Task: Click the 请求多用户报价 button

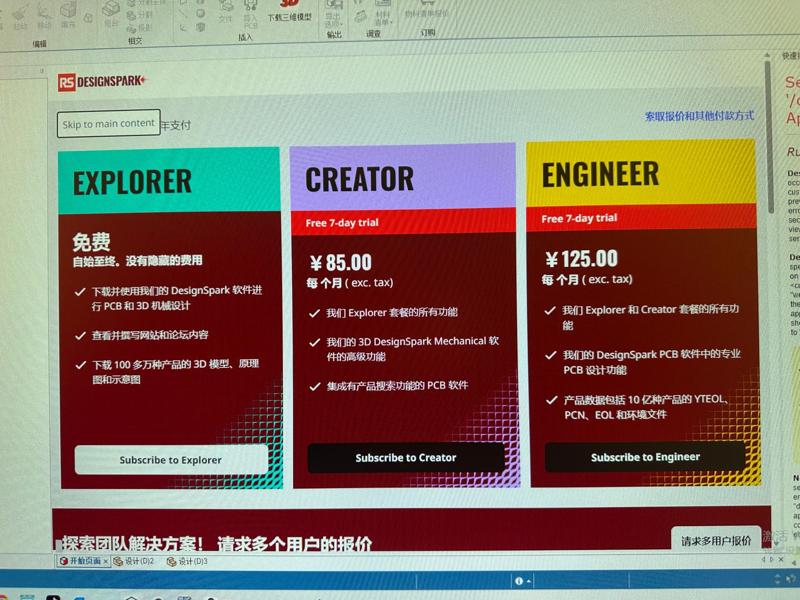Action: point(716,541)
